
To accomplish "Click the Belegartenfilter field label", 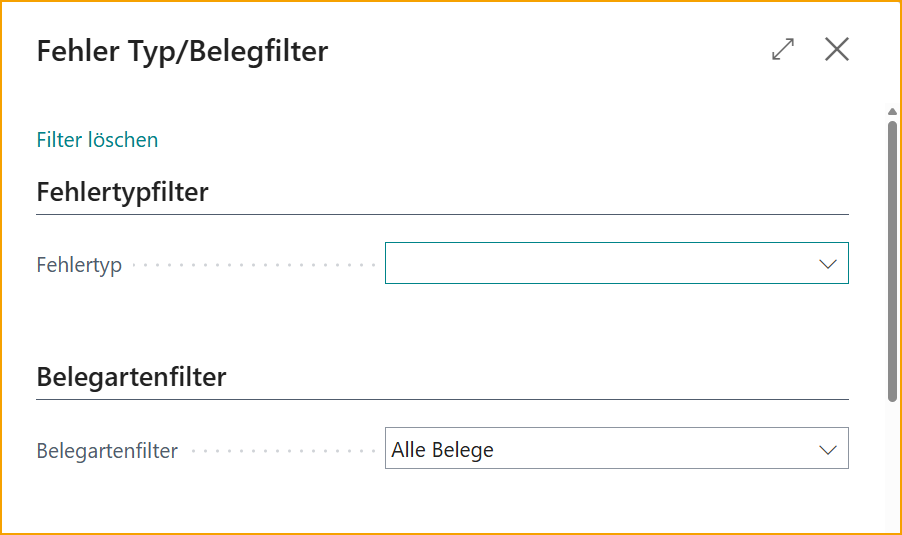I will point(107,450).
